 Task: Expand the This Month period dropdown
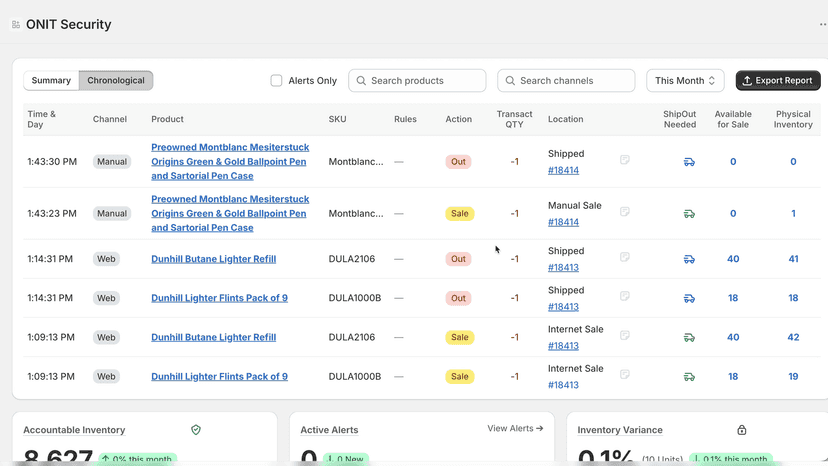coord(685,80)
